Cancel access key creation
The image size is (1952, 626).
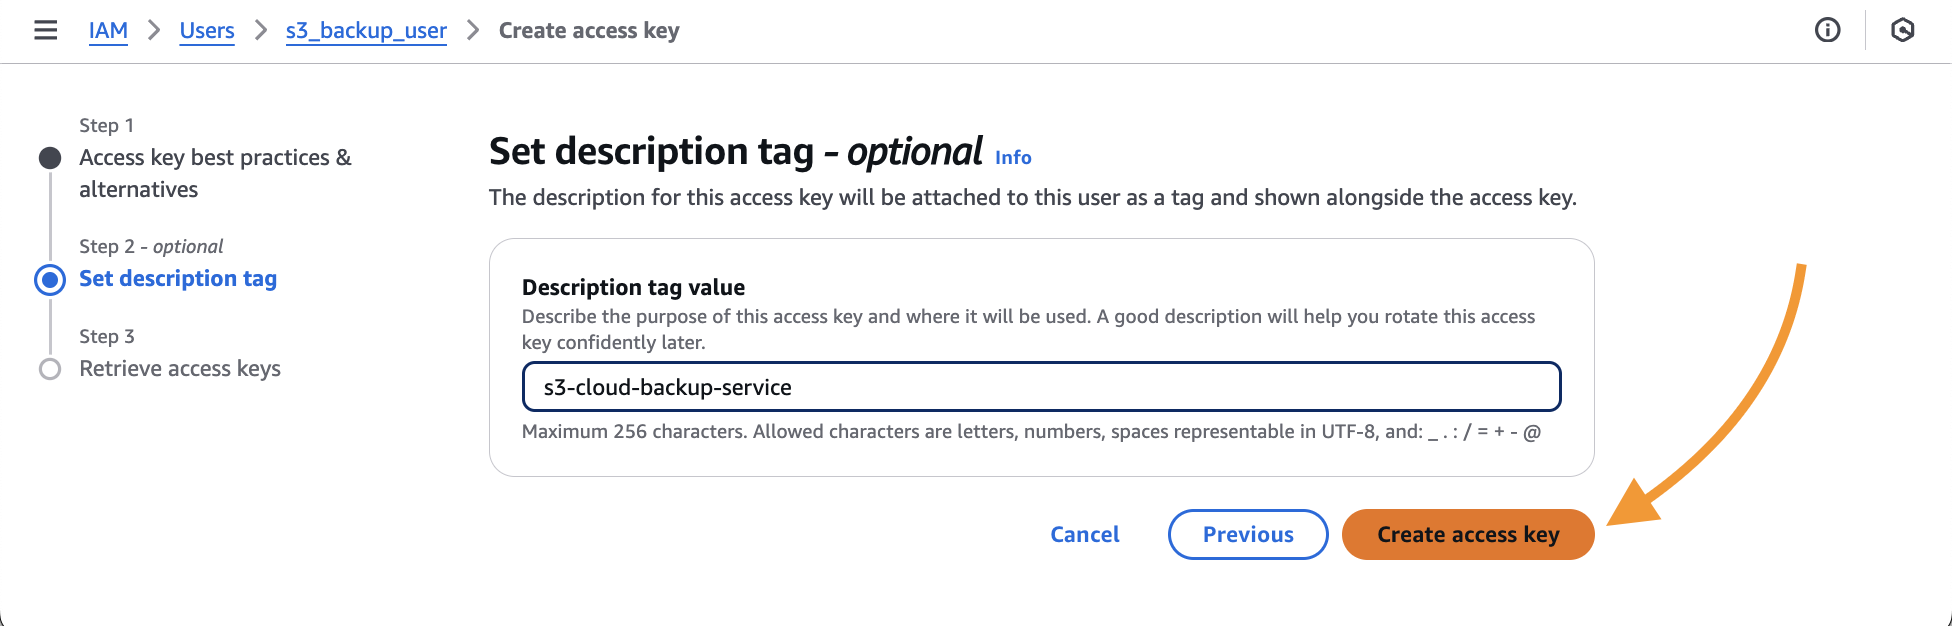coord(1085,534)
